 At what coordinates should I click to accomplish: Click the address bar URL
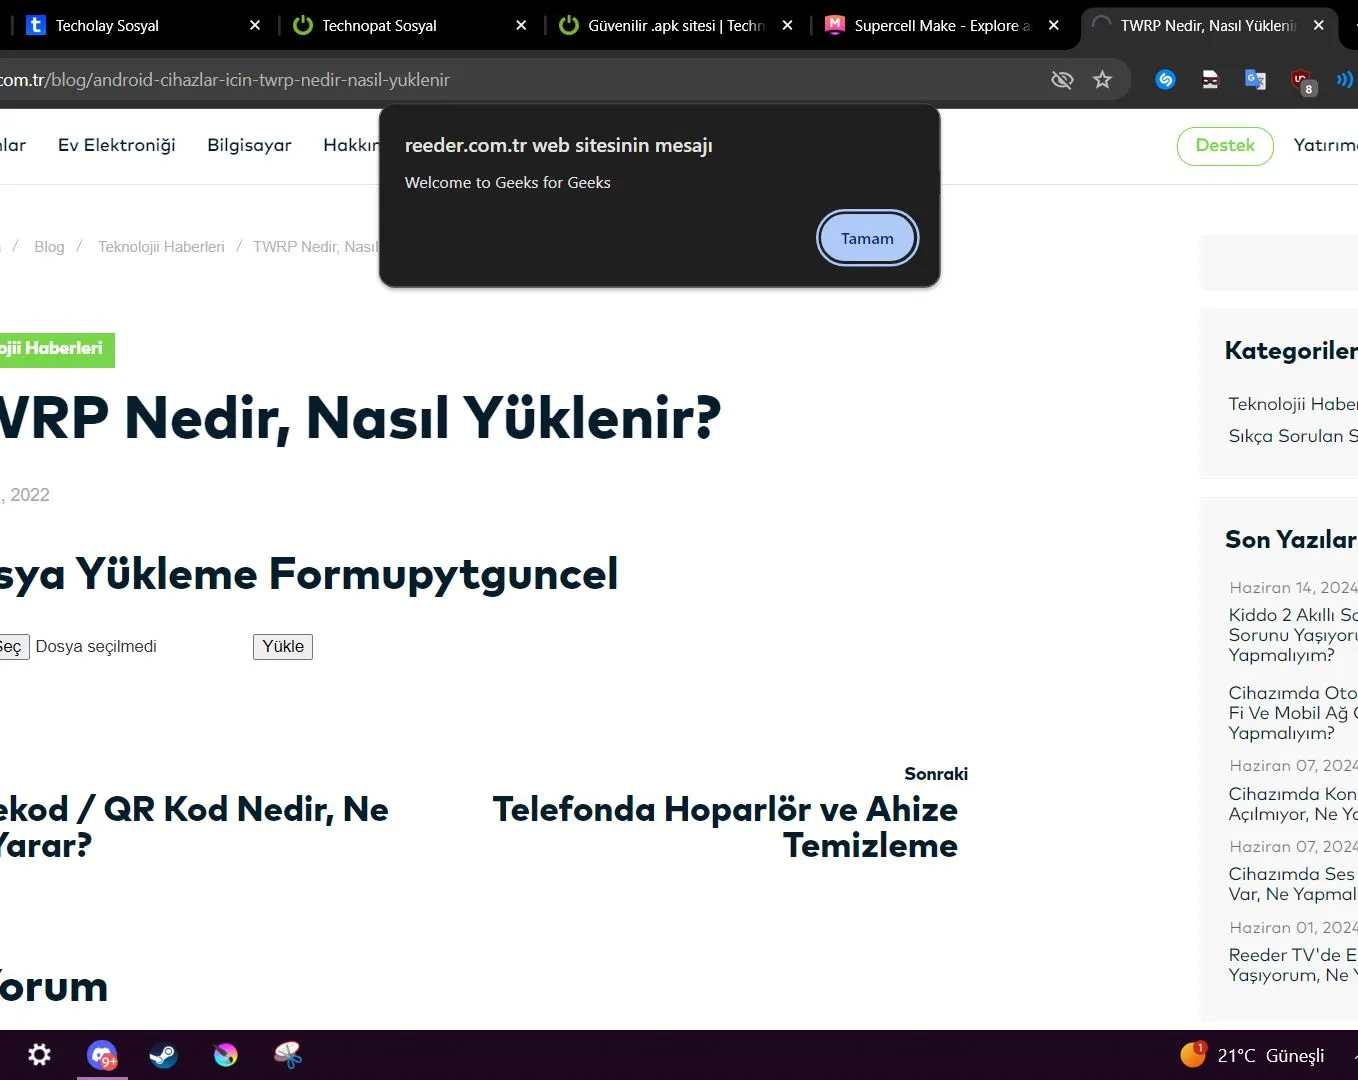tap(225, 80)
